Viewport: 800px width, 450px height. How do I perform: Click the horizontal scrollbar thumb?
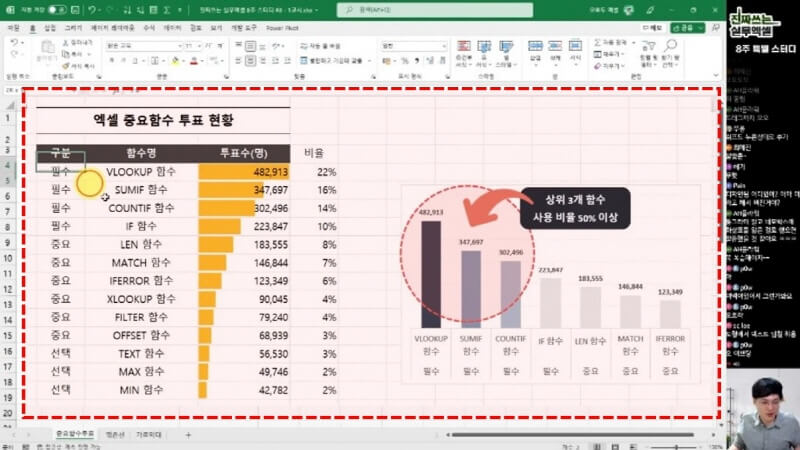pos(571,435)
